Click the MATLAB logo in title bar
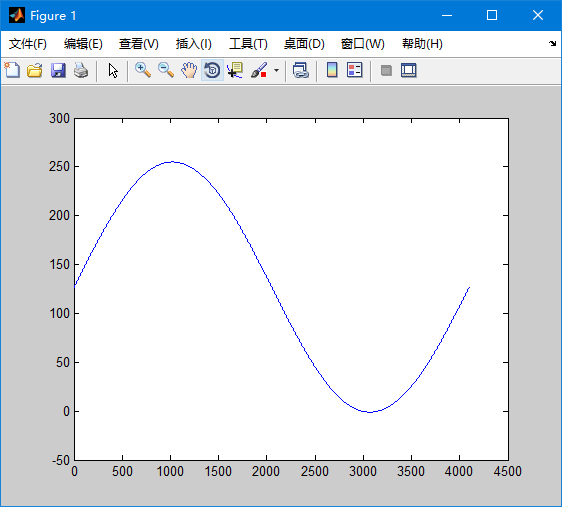Image resolution: width=562 pixels, height=507 pixels. (x=17, y=15)
